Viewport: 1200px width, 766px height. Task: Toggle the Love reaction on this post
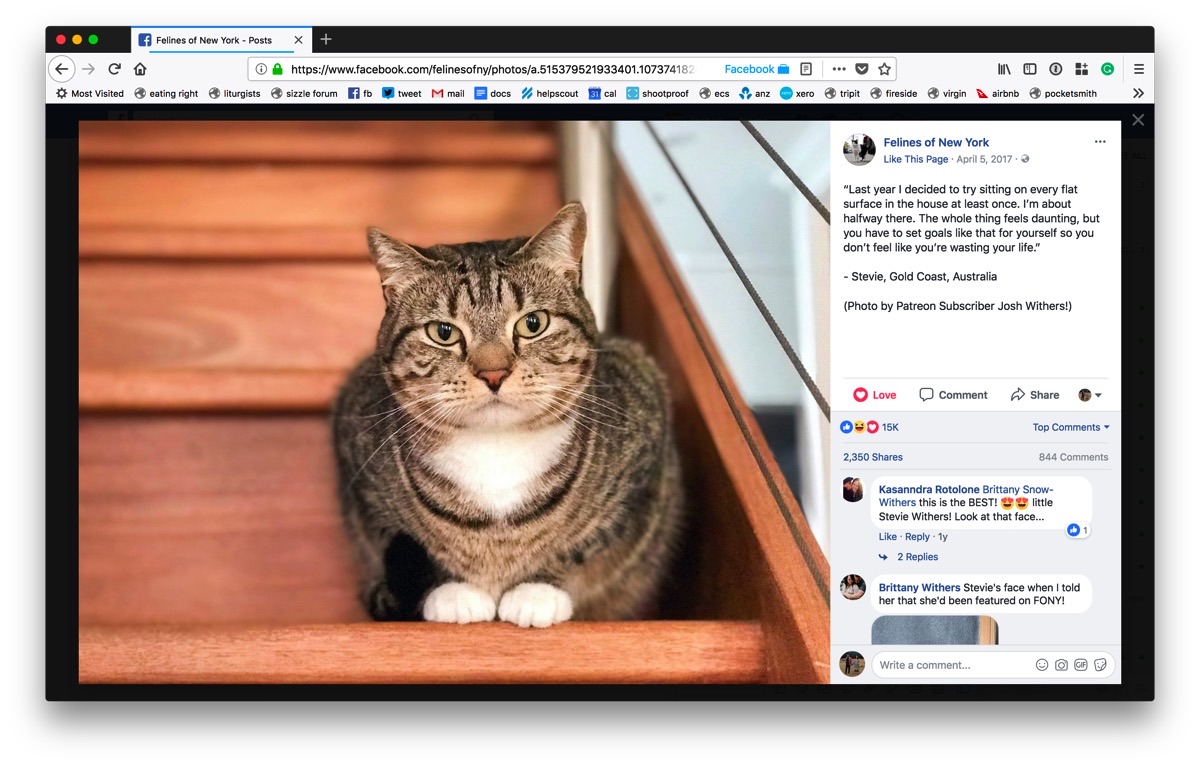pos(875,395)
